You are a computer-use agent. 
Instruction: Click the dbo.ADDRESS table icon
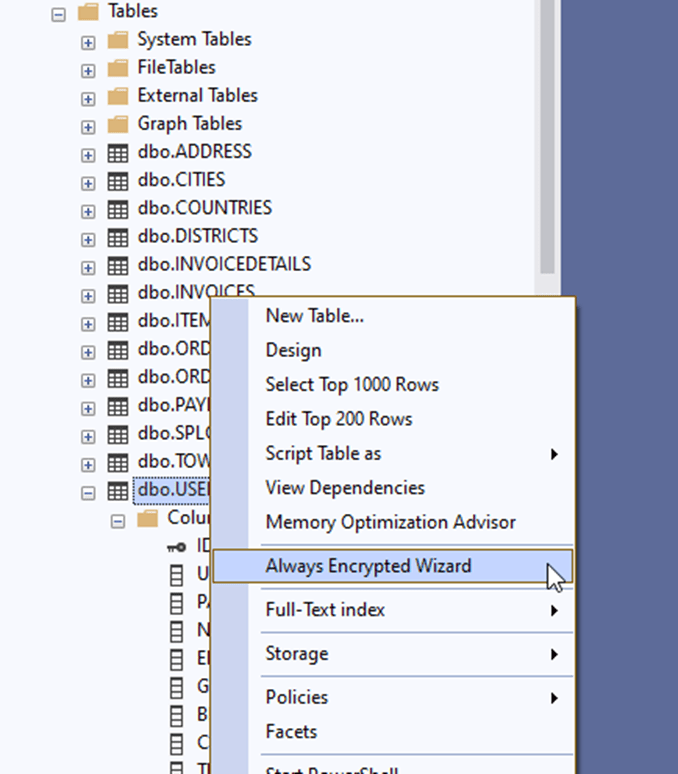[x=118, y=152]
